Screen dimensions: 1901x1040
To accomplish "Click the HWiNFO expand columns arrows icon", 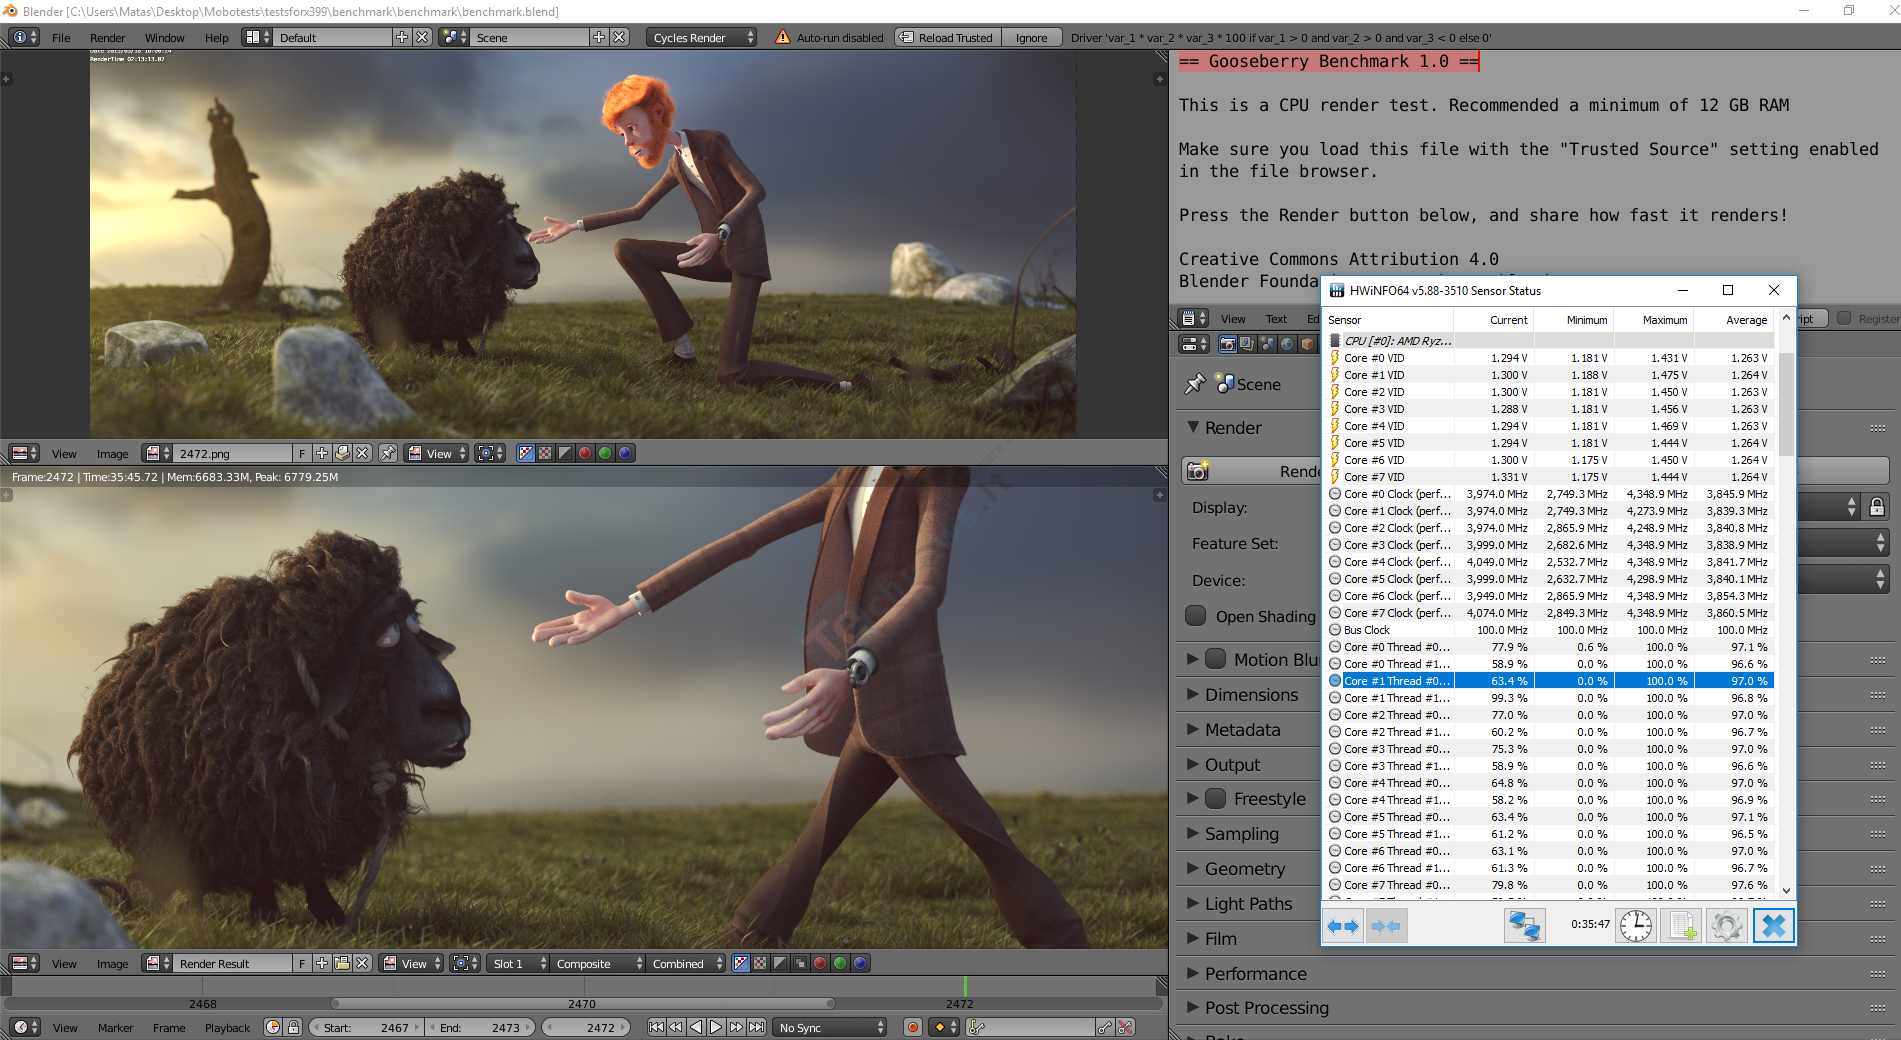I will point(1343,926).
